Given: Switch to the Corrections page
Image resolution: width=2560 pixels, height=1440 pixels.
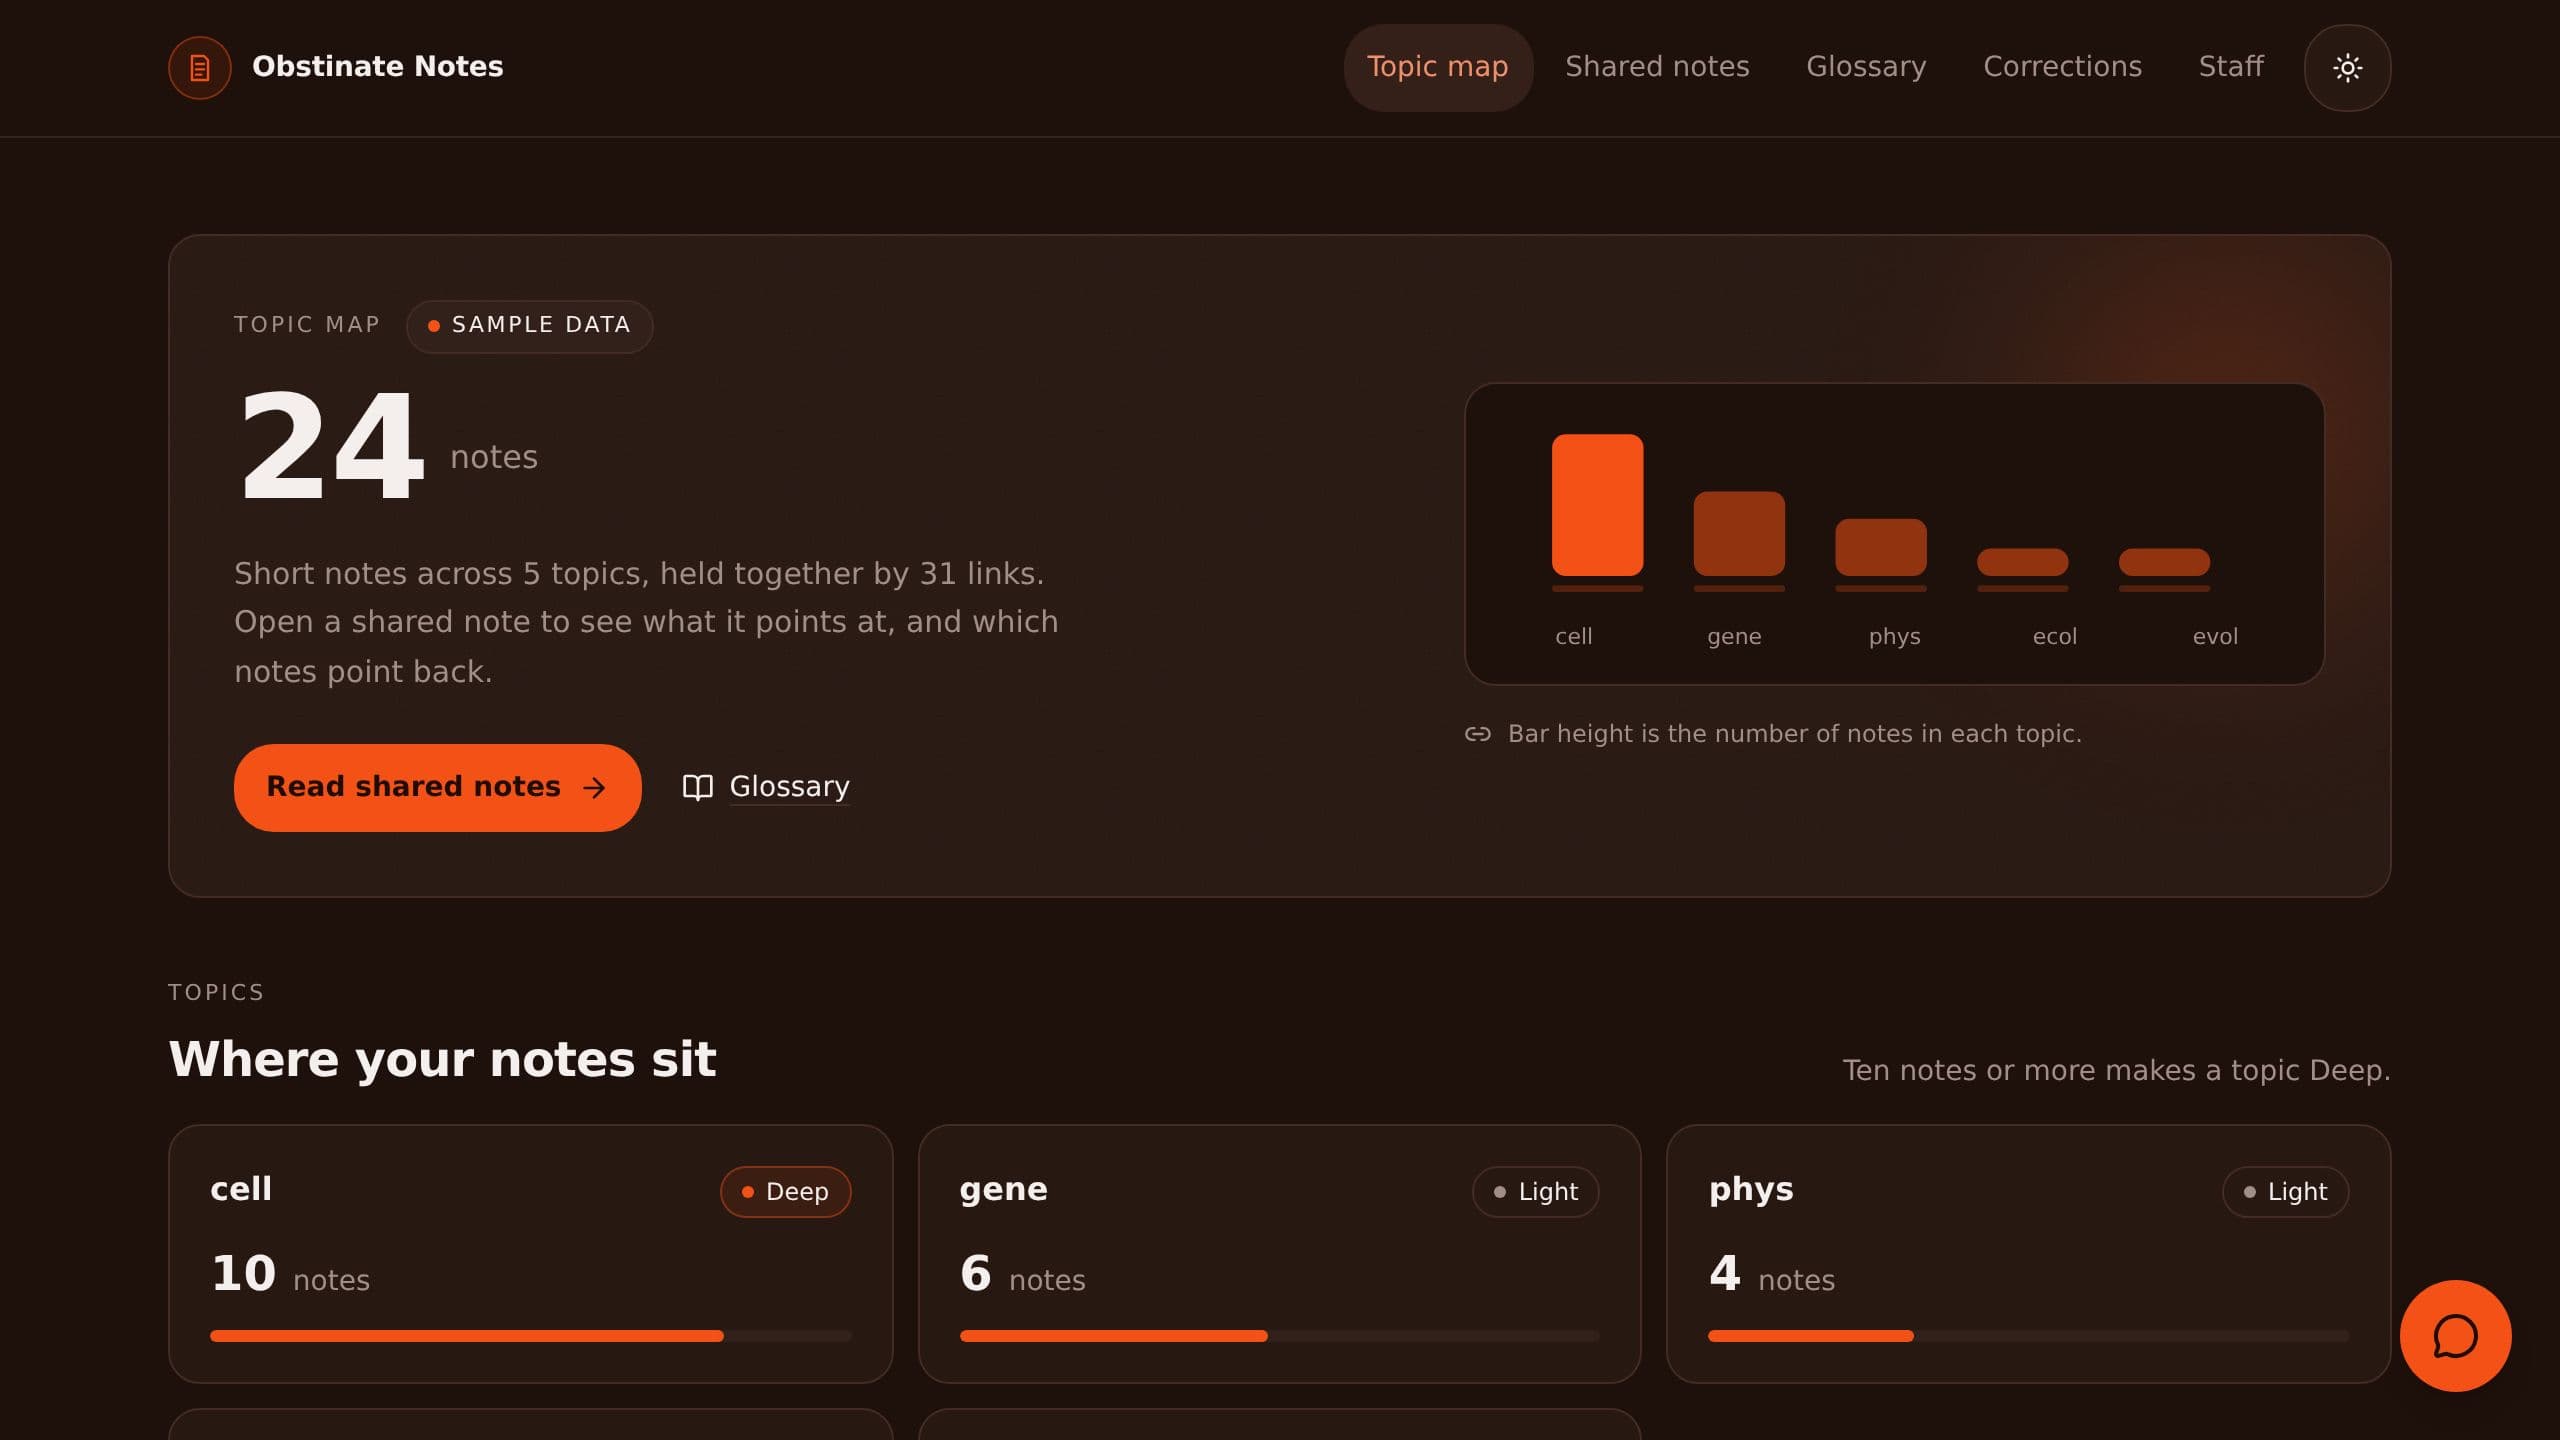Looking at the screenshot, I should (x=2063, y=67).
